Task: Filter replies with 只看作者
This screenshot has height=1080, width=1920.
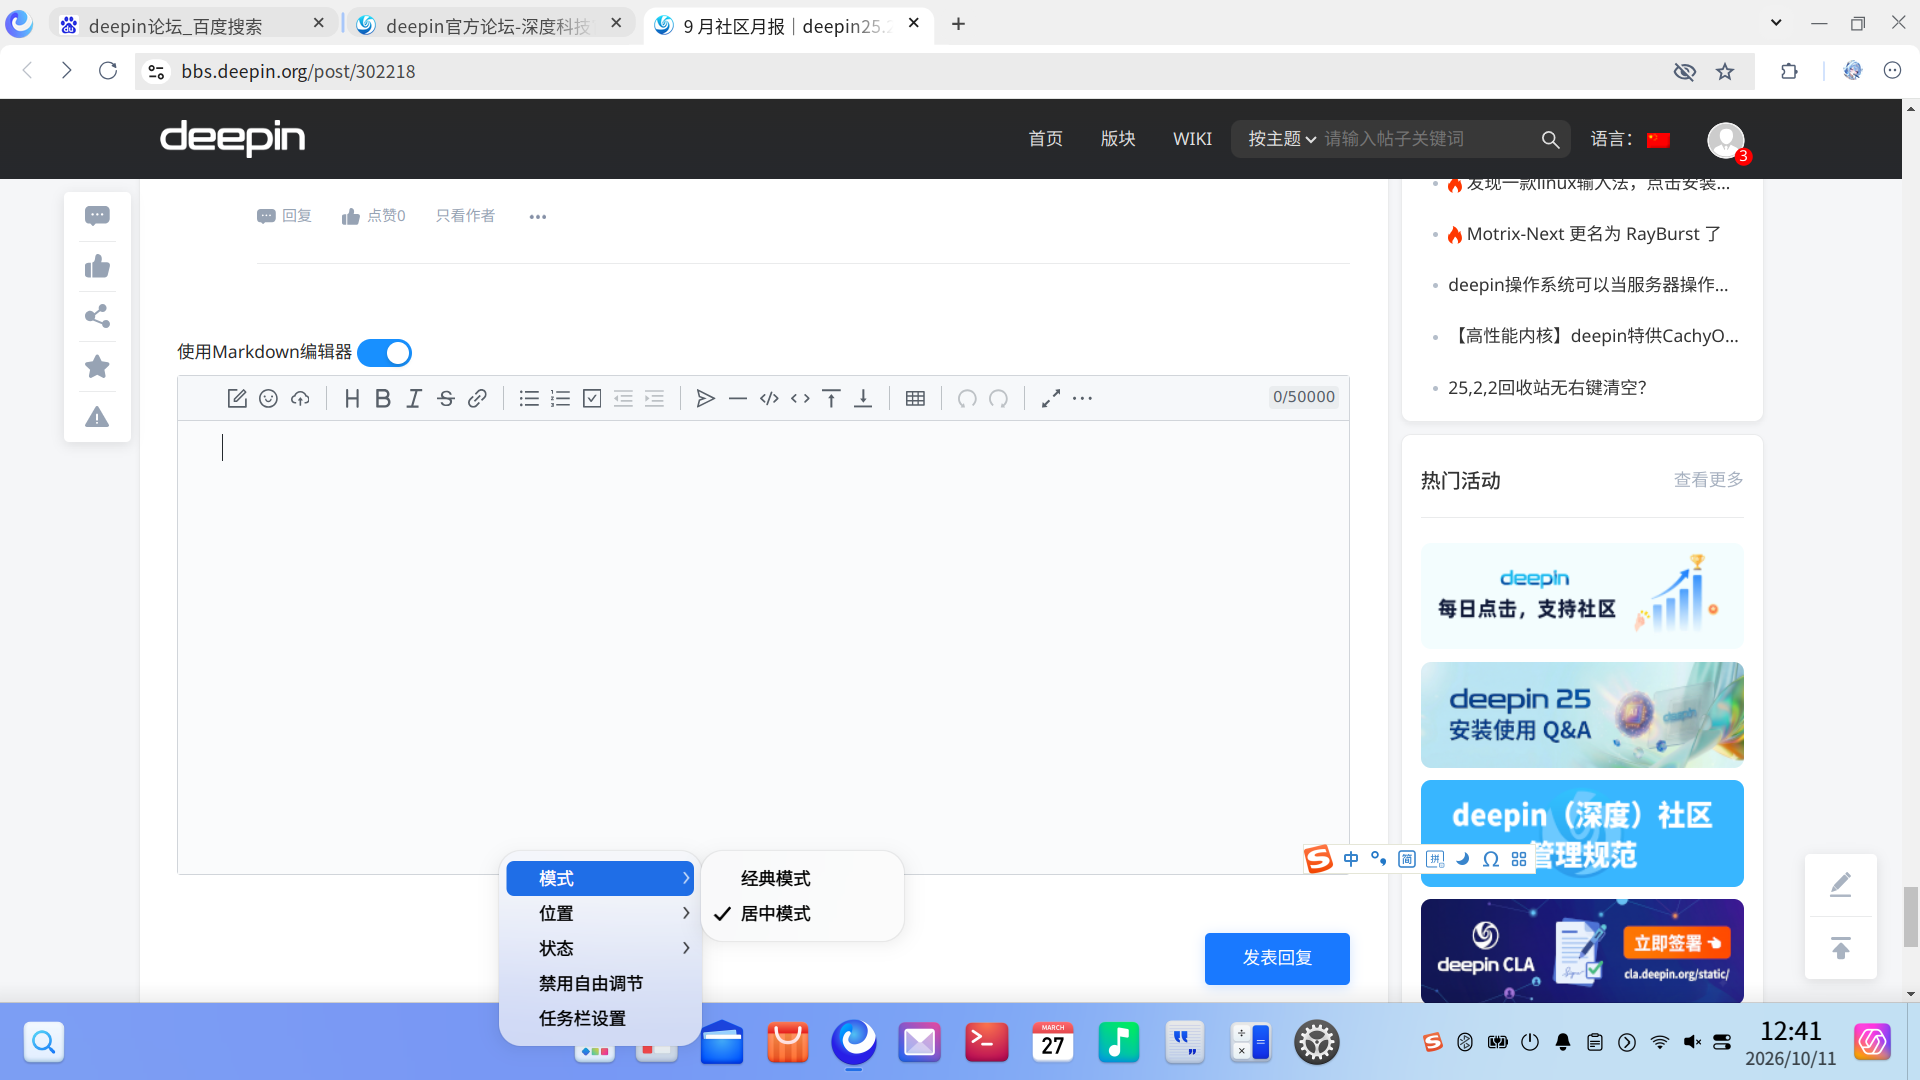Action: 465,216
